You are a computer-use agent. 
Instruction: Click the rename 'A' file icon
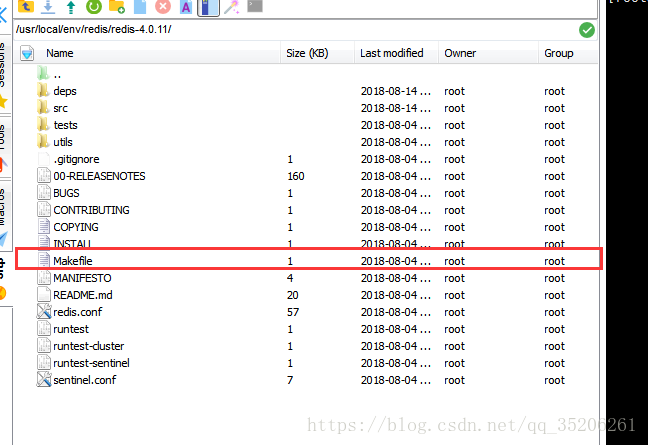[186, 7]
